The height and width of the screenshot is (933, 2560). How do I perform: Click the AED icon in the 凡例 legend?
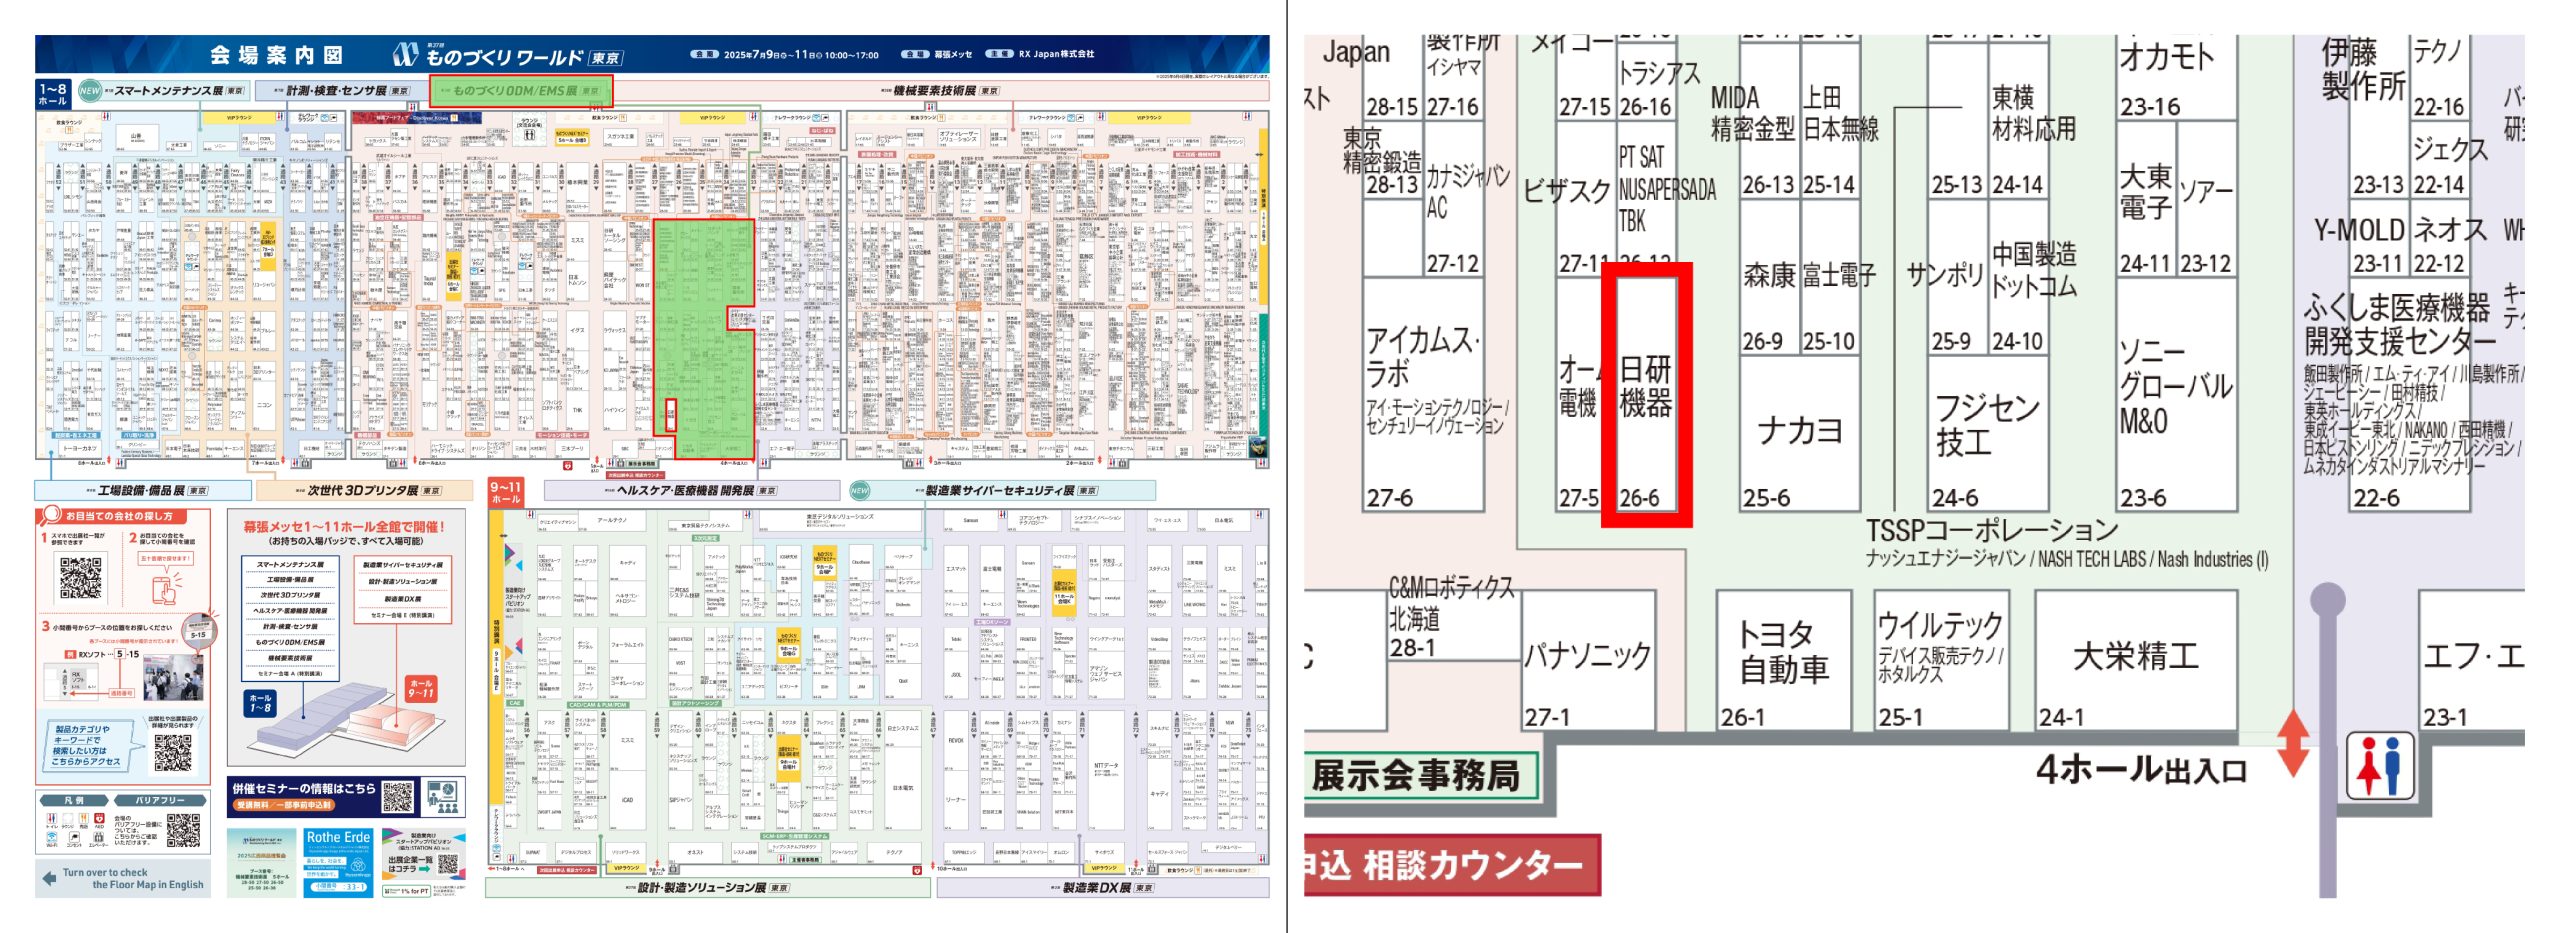click(x=99, y=820)
